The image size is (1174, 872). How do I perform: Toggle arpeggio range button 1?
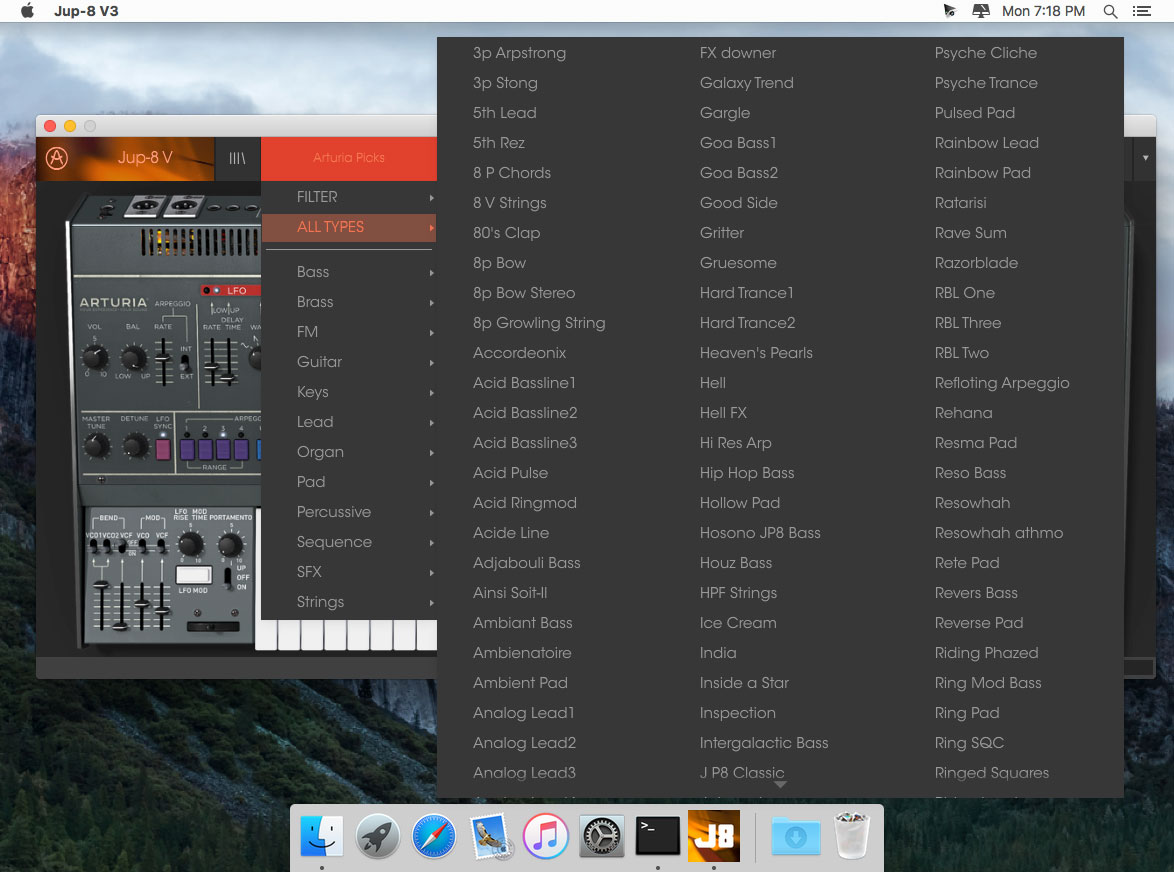pyautogui.click(x=186, y=449)
